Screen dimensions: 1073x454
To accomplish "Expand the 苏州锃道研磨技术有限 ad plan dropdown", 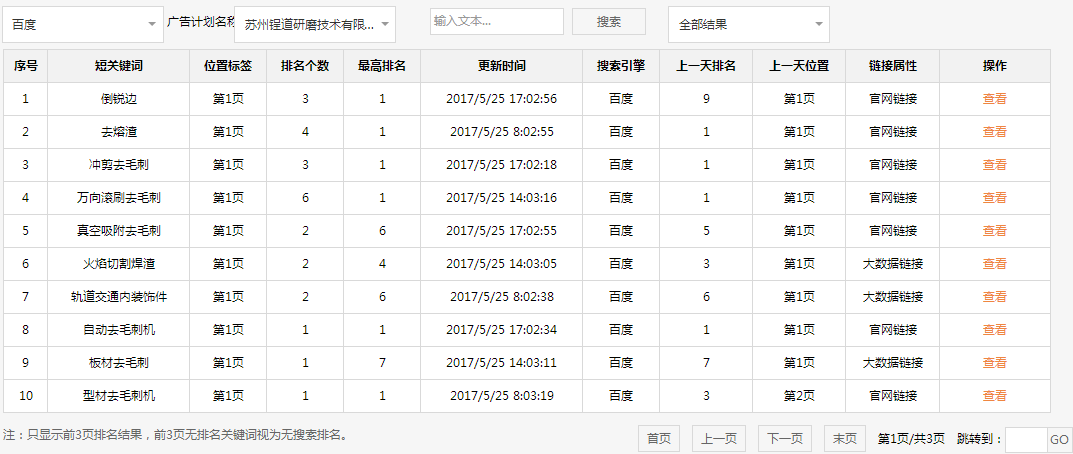I will (315, 25).
